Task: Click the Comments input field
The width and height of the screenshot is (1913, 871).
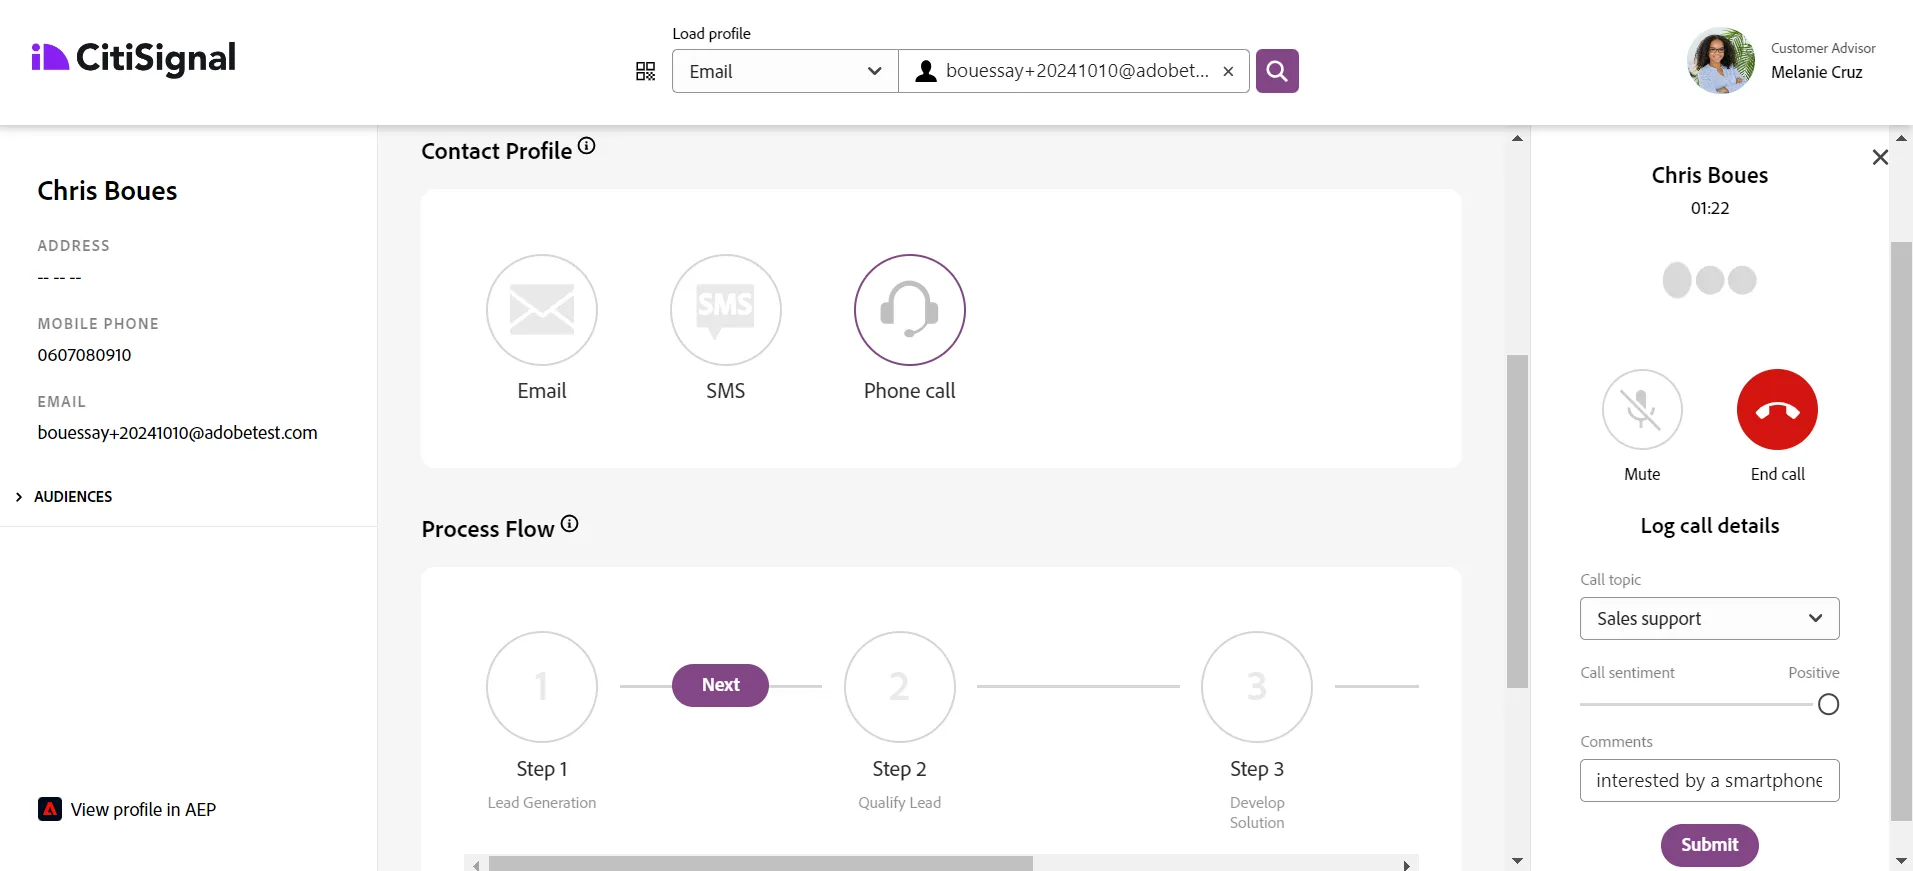Action: pos(1710,781)
